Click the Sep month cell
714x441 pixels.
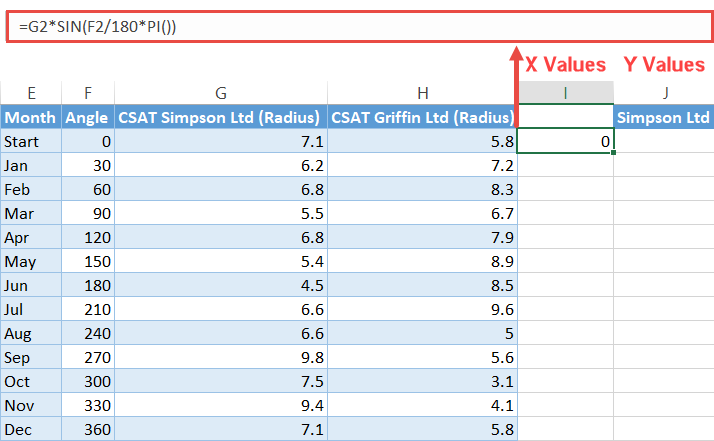(31, 357)
